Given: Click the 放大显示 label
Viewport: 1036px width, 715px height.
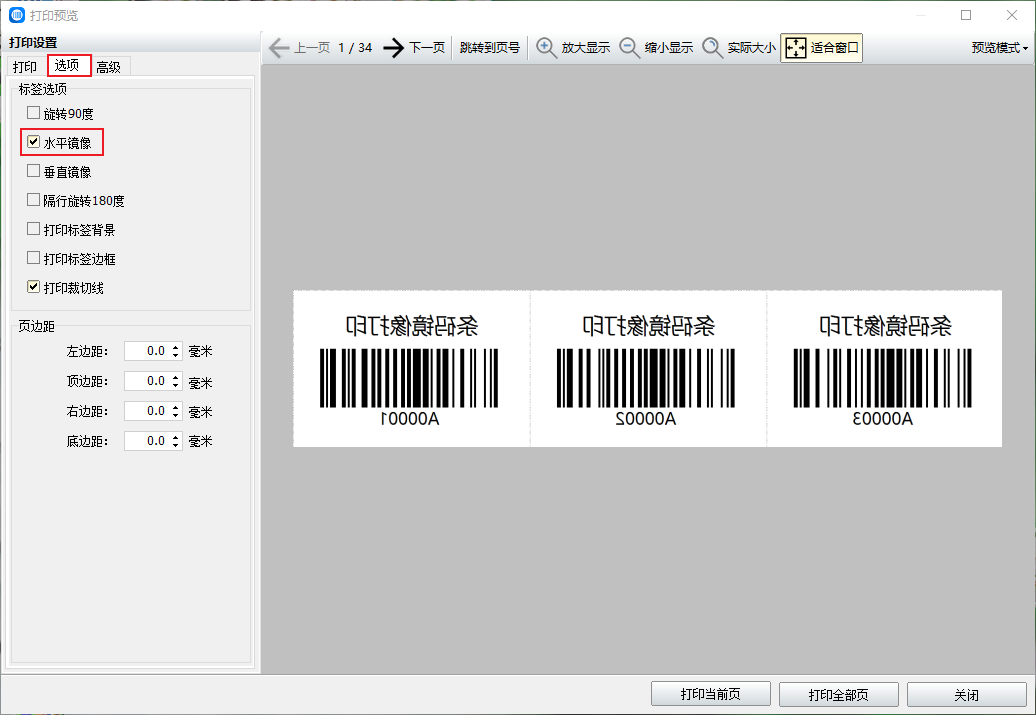Looking at the screenshot, I should click(586, 48).
